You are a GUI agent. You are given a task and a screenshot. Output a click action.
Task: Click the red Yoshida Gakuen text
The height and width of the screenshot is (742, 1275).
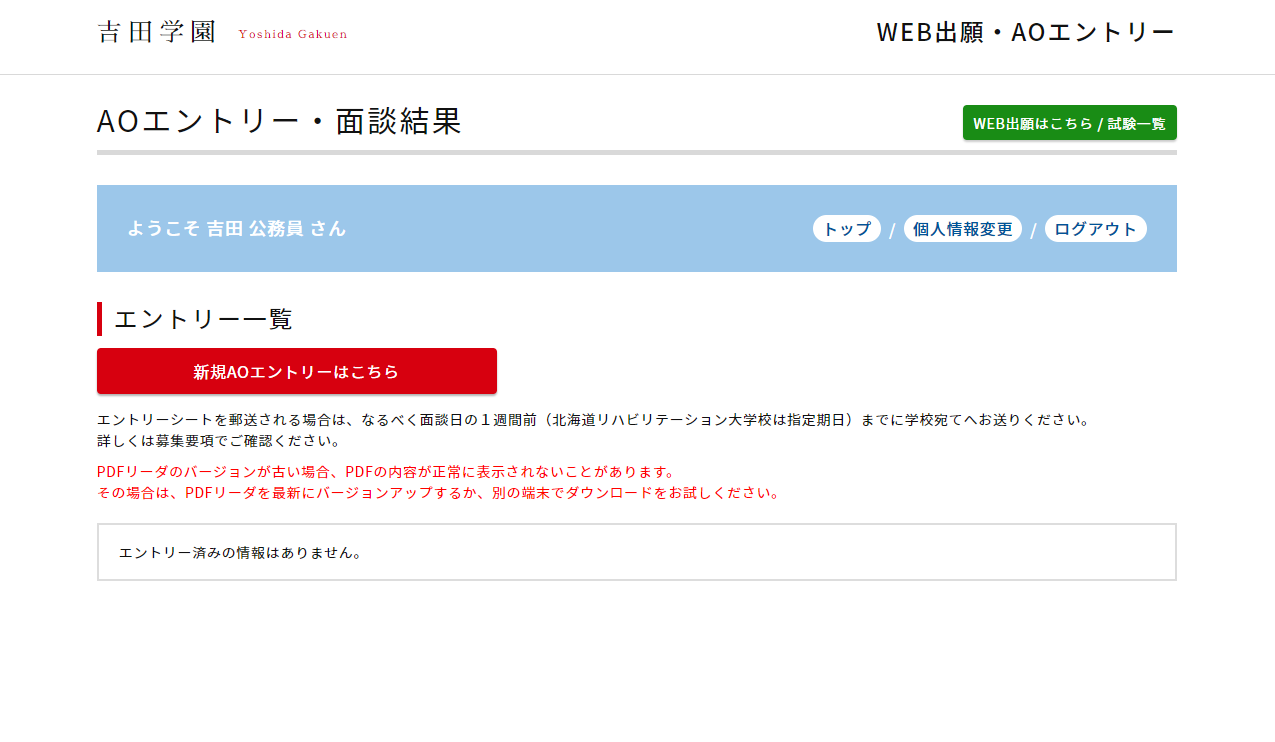click(292, 34)
